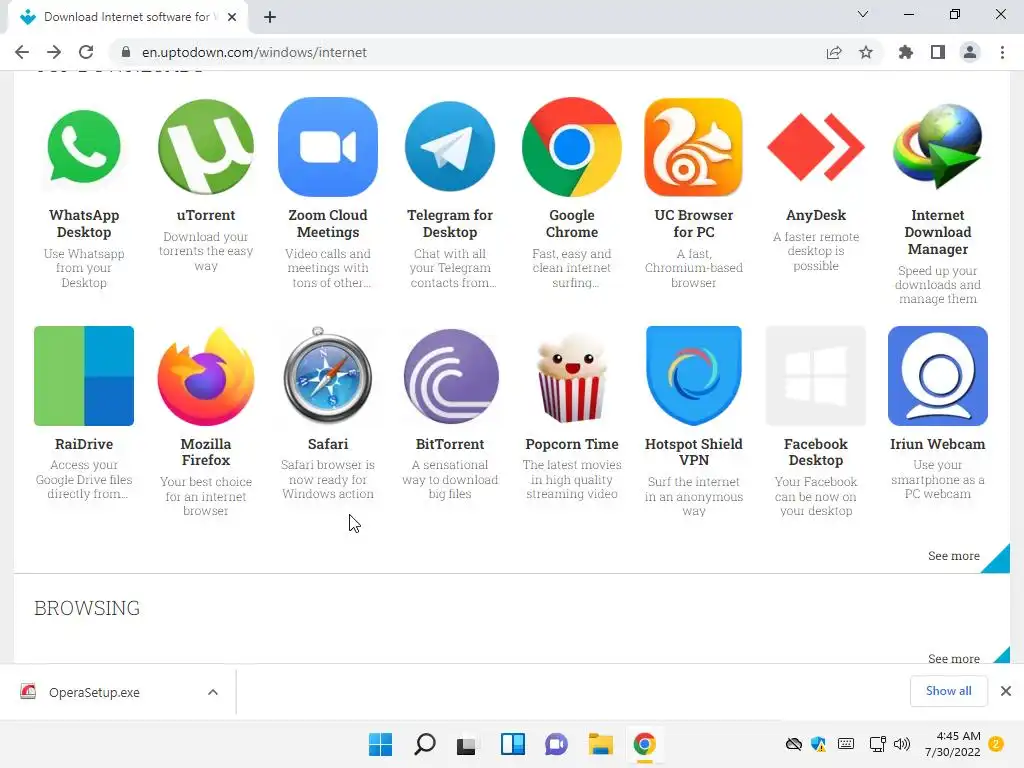
Task: Close the Download Internet software tab
Action: pyautogui.click(x=232, y=17)
